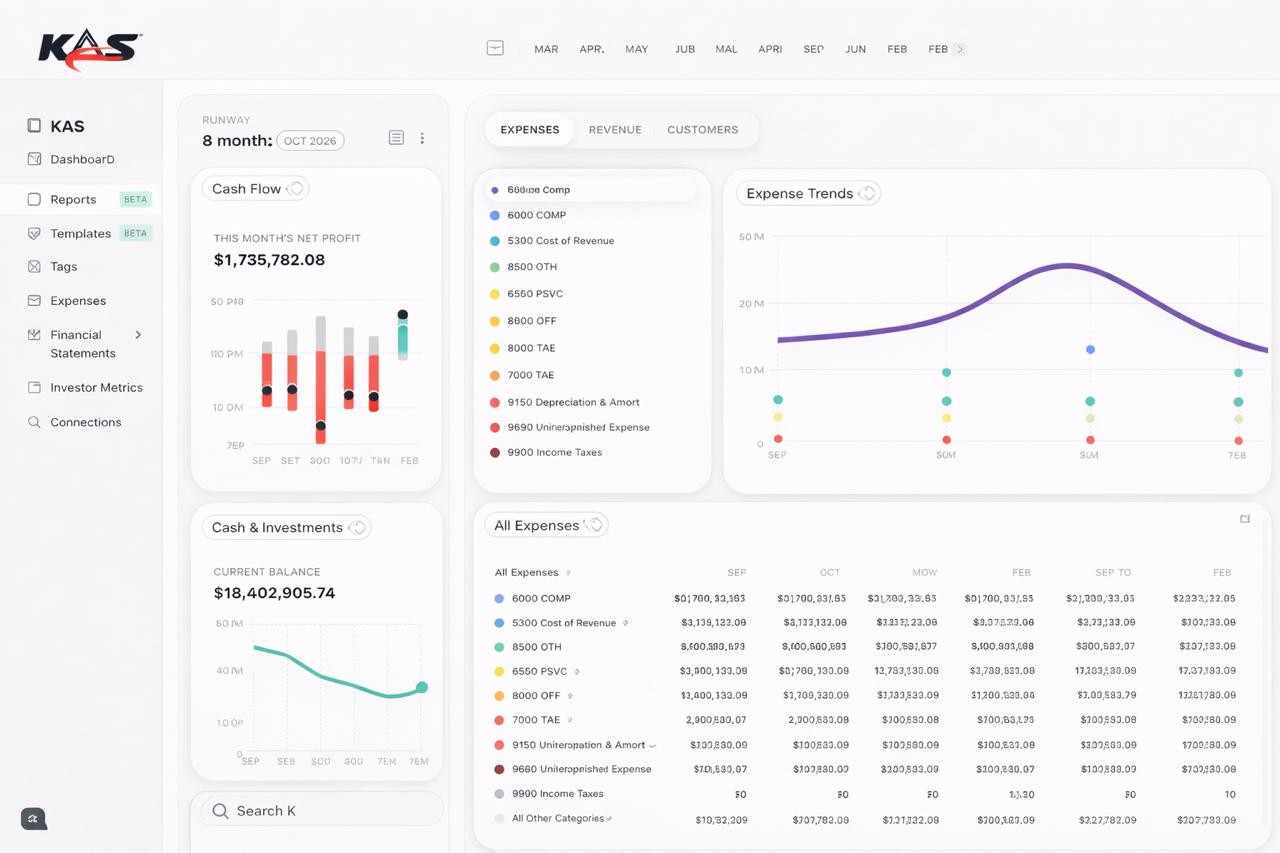The image size is (1280, 853).
Task: Select MAR in the top month bar
Action: coord(546,48)
